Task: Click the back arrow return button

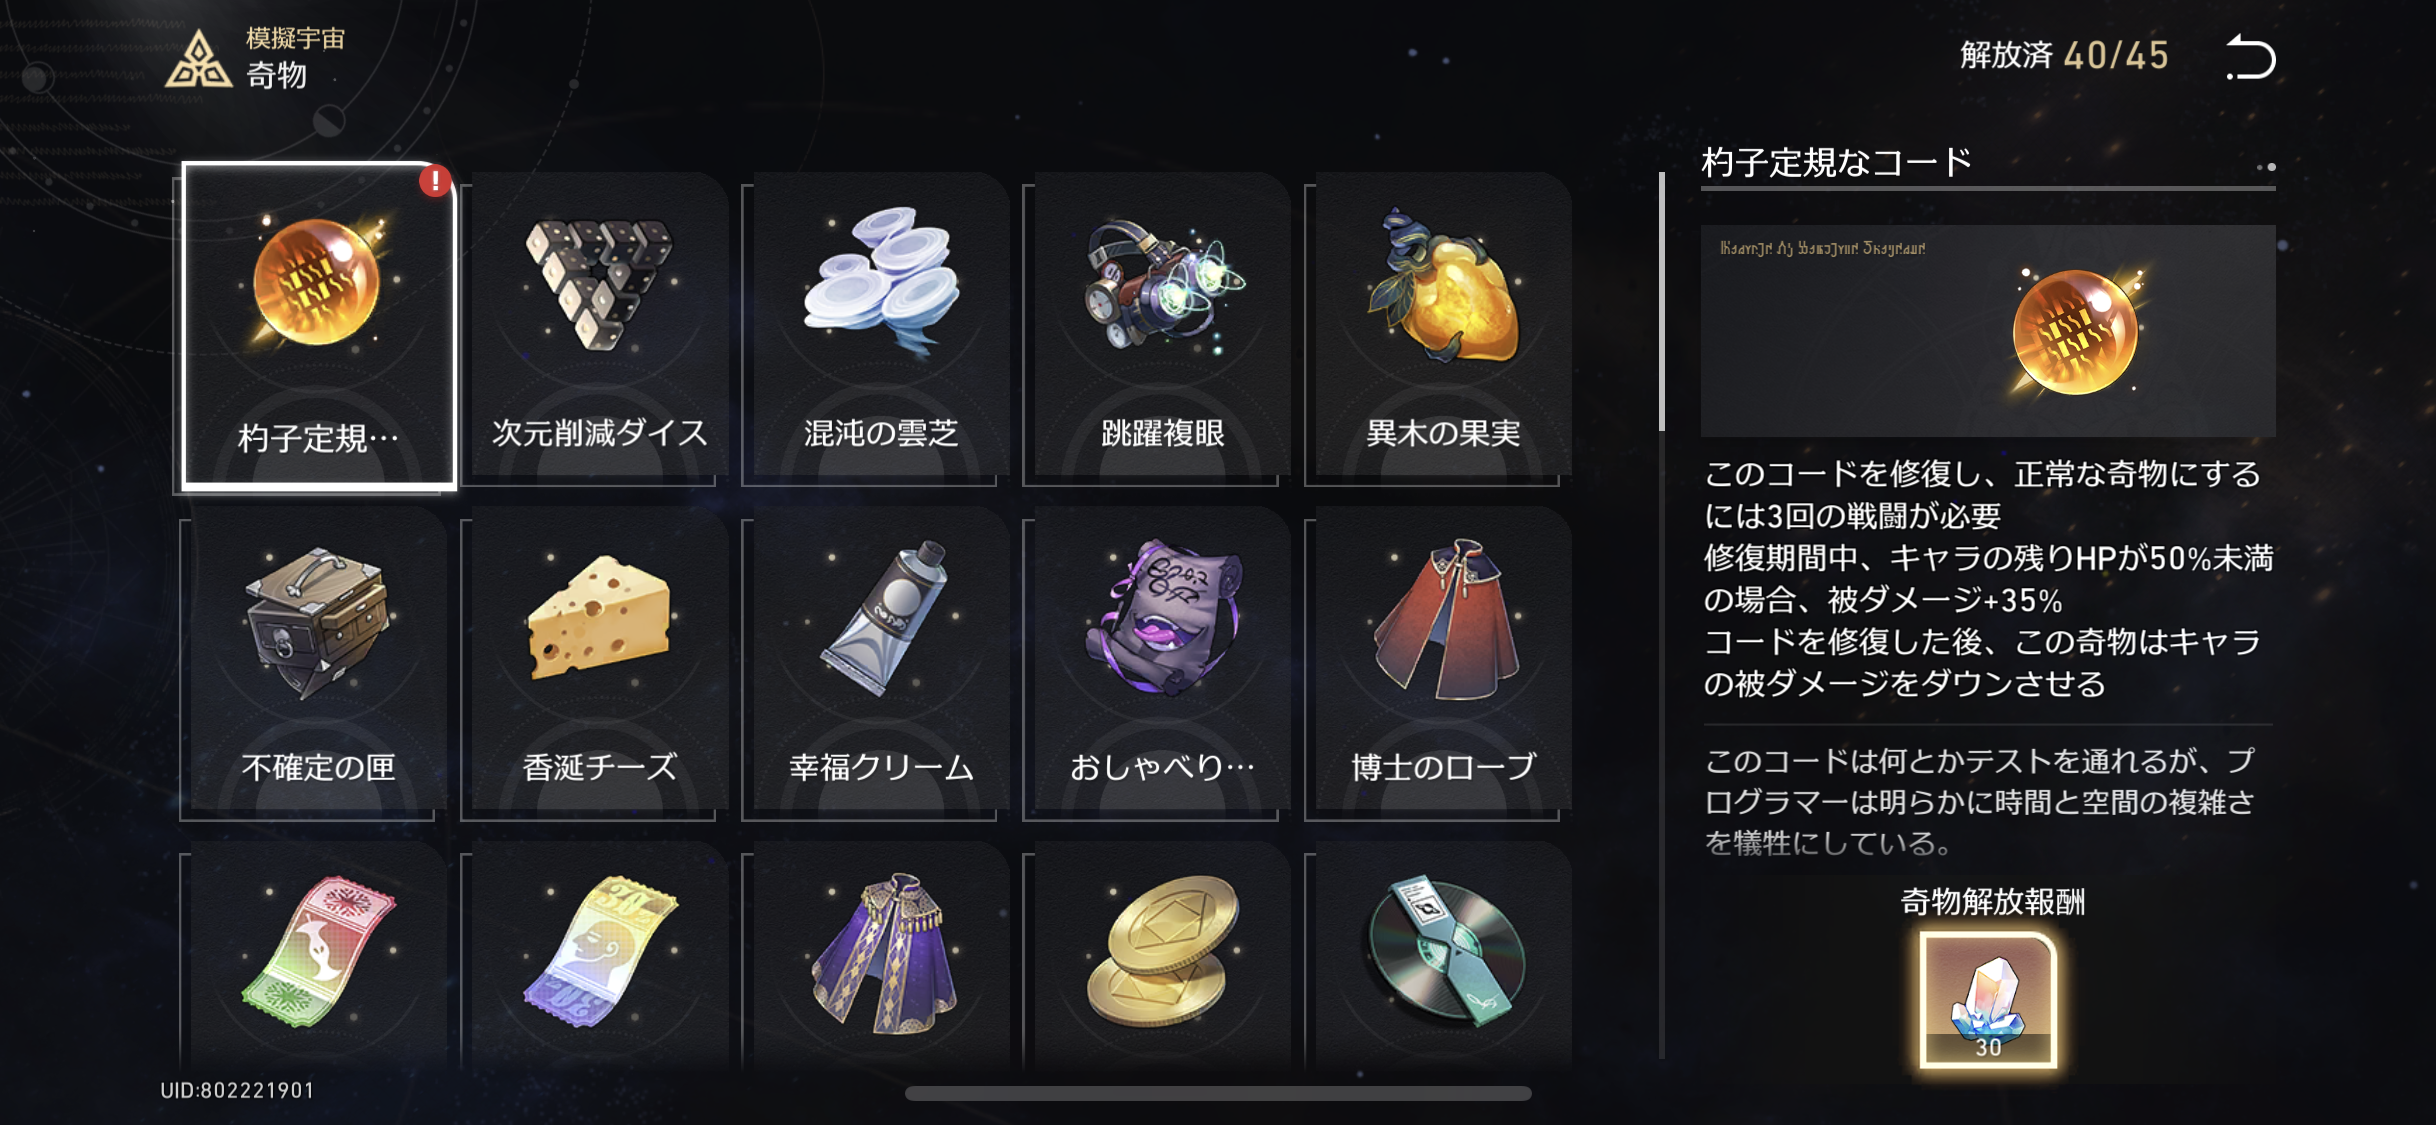Action: pyautogui.click(x=2250, y=57)
